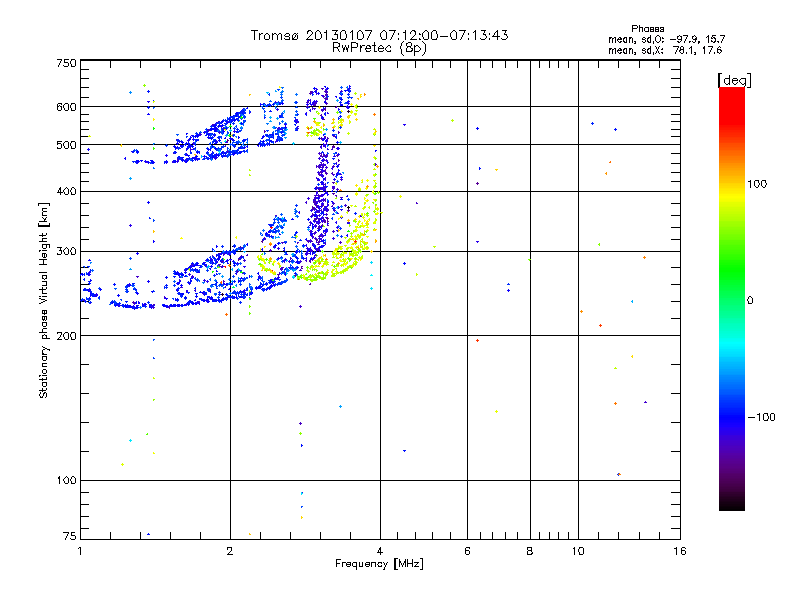Click colorbar tick label '0'
800x600 pixels.
(x=750, y=301)
